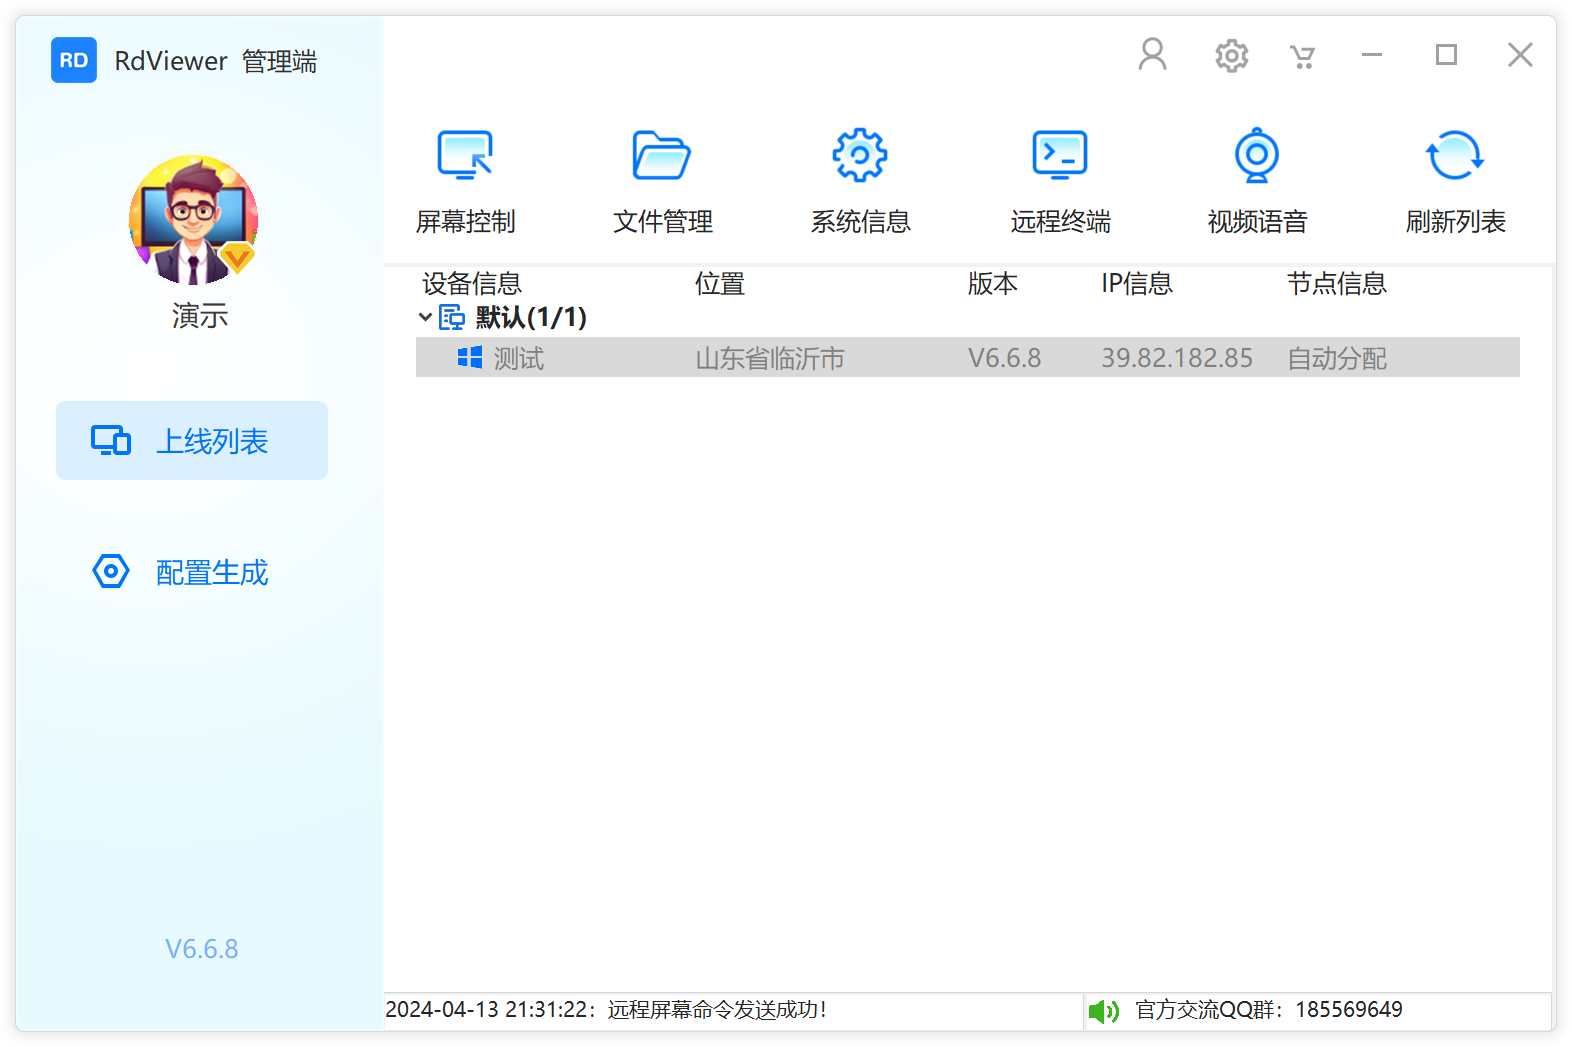Switch to the 配置生成 config generation page
1572x1047 pixels.
click(192, 572)
